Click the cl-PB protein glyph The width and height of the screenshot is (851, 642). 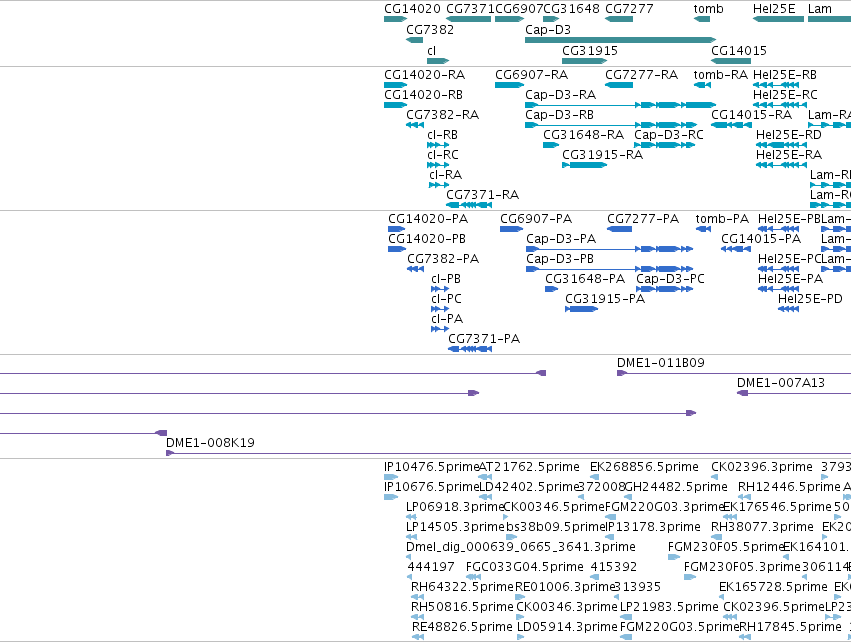point(440,289)
